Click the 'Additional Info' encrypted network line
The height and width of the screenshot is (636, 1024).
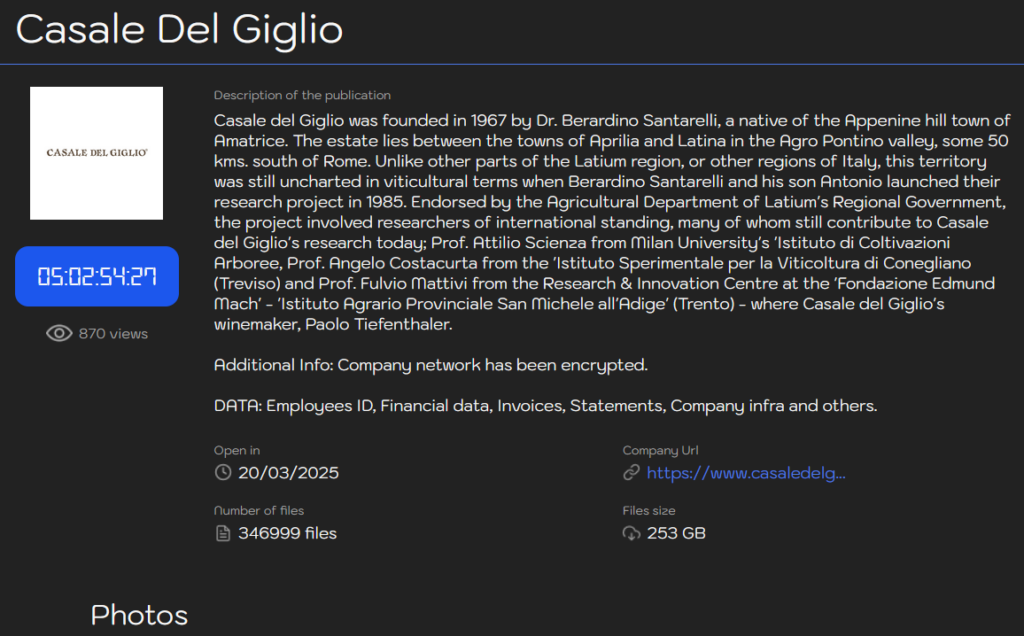click(431, 365)
